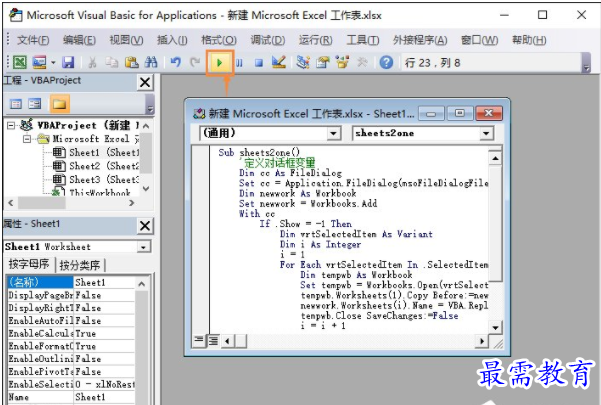This screenshot has height=405, width=601.
Task: Open Toolbox icon
Action: pos(362,62)
